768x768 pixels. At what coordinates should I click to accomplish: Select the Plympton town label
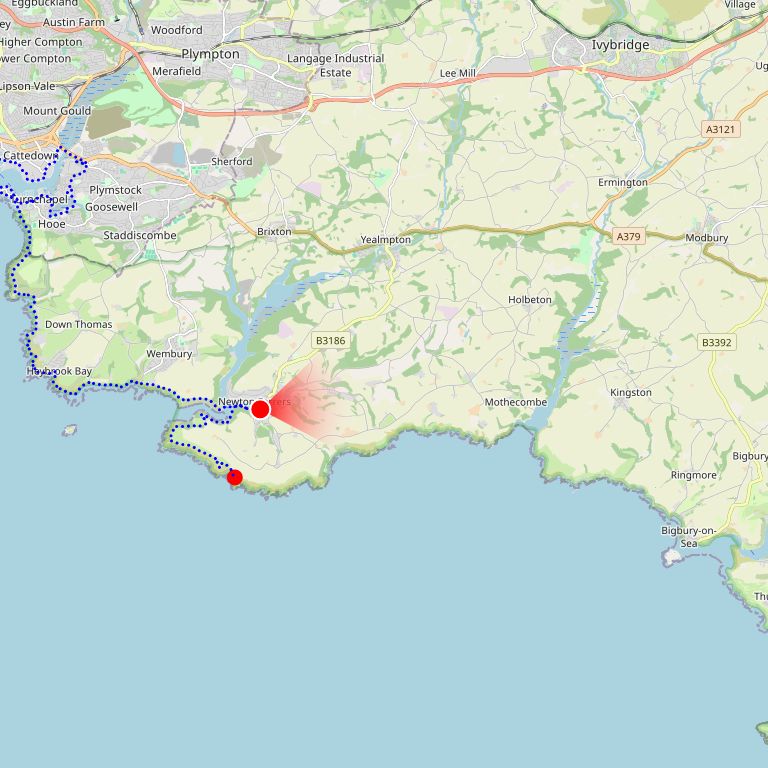click(211, 54)
